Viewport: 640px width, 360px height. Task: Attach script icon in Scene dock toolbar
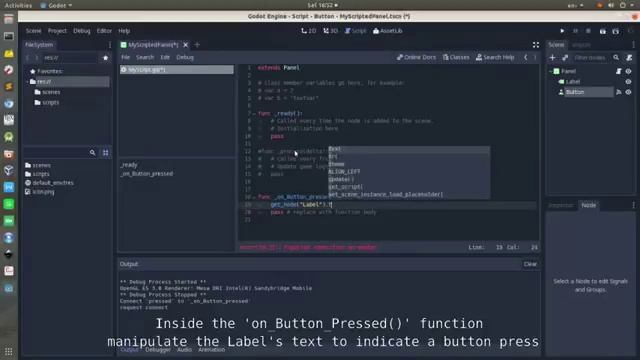(x=629, y=58)
